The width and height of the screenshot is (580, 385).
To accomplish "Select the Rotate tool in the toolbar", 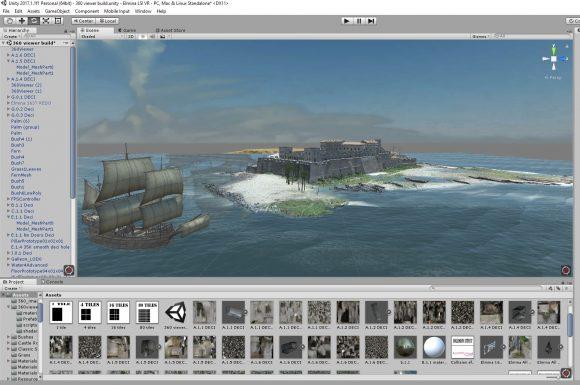I will point(34,21).
